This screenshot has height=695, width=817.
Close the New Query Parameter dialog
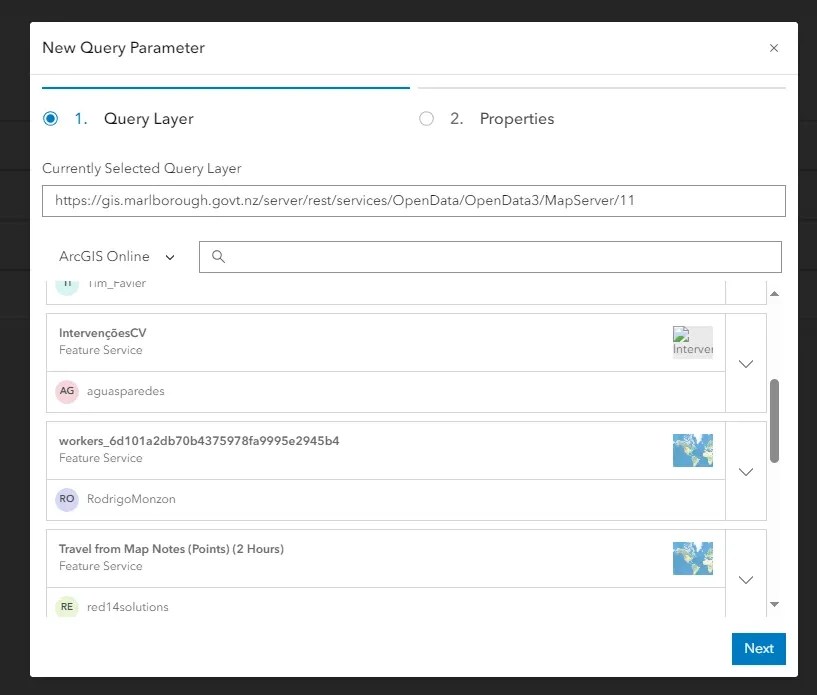[x=774, y=48]
